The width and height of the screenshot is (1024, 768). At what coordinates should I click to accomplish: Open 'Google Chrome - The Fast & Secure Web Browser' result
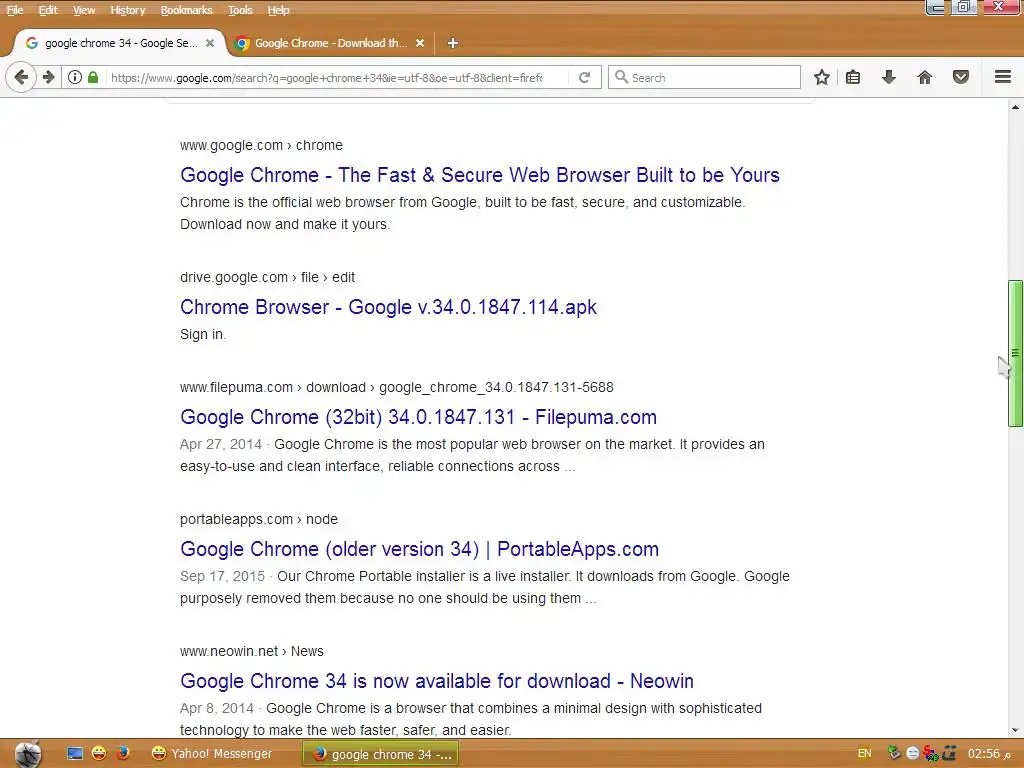click(x=480, y=175)
